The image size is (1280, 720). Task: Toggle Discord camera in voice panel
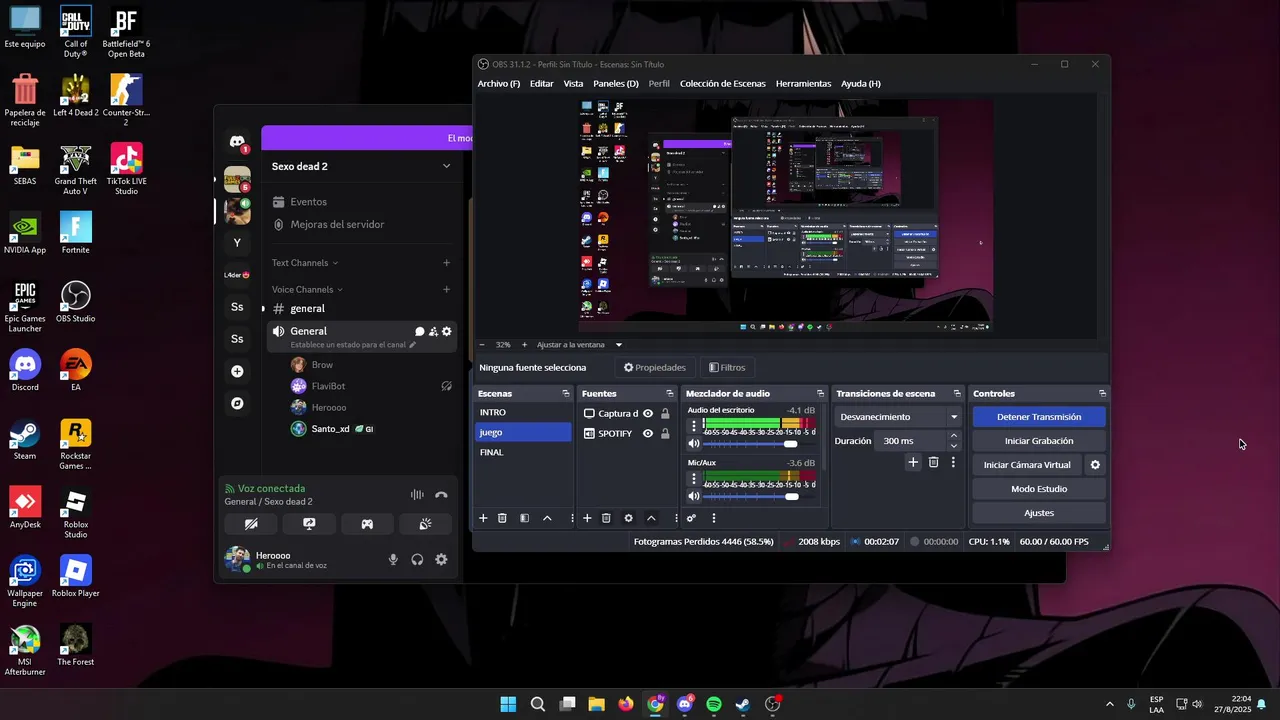251,524
